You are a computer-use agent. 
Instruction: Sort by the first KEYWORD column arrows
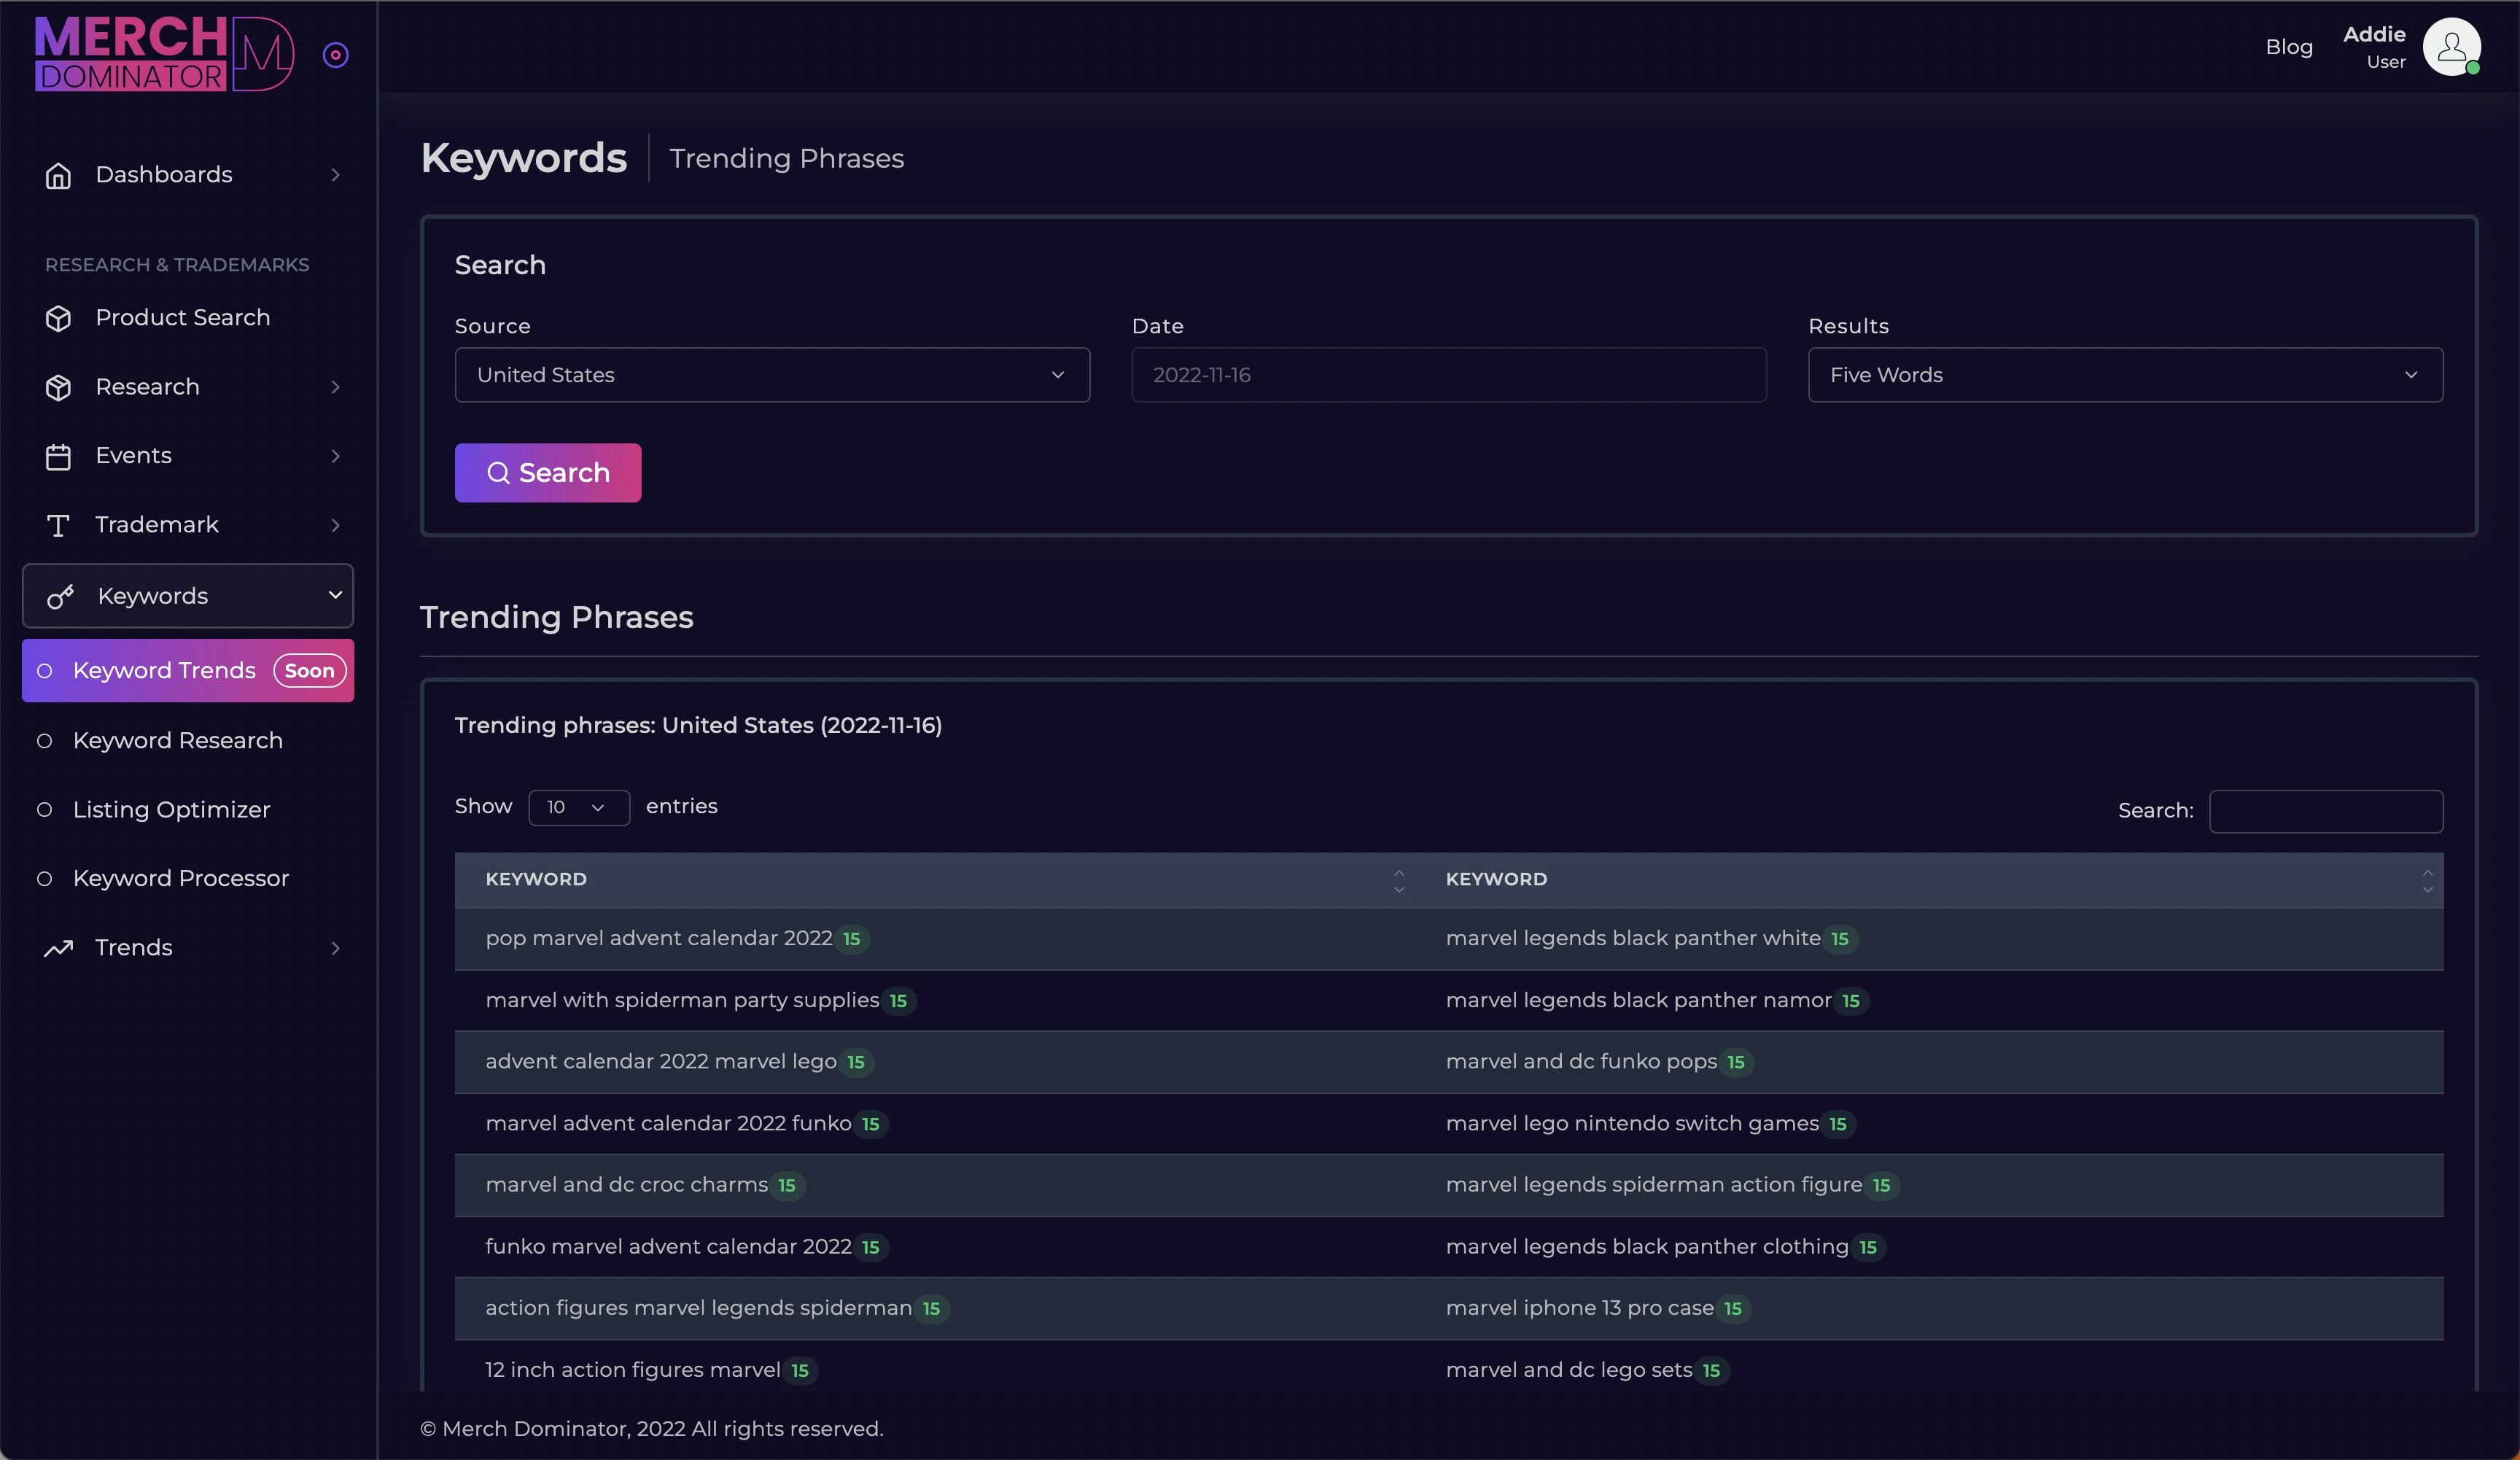point(1399,881)
